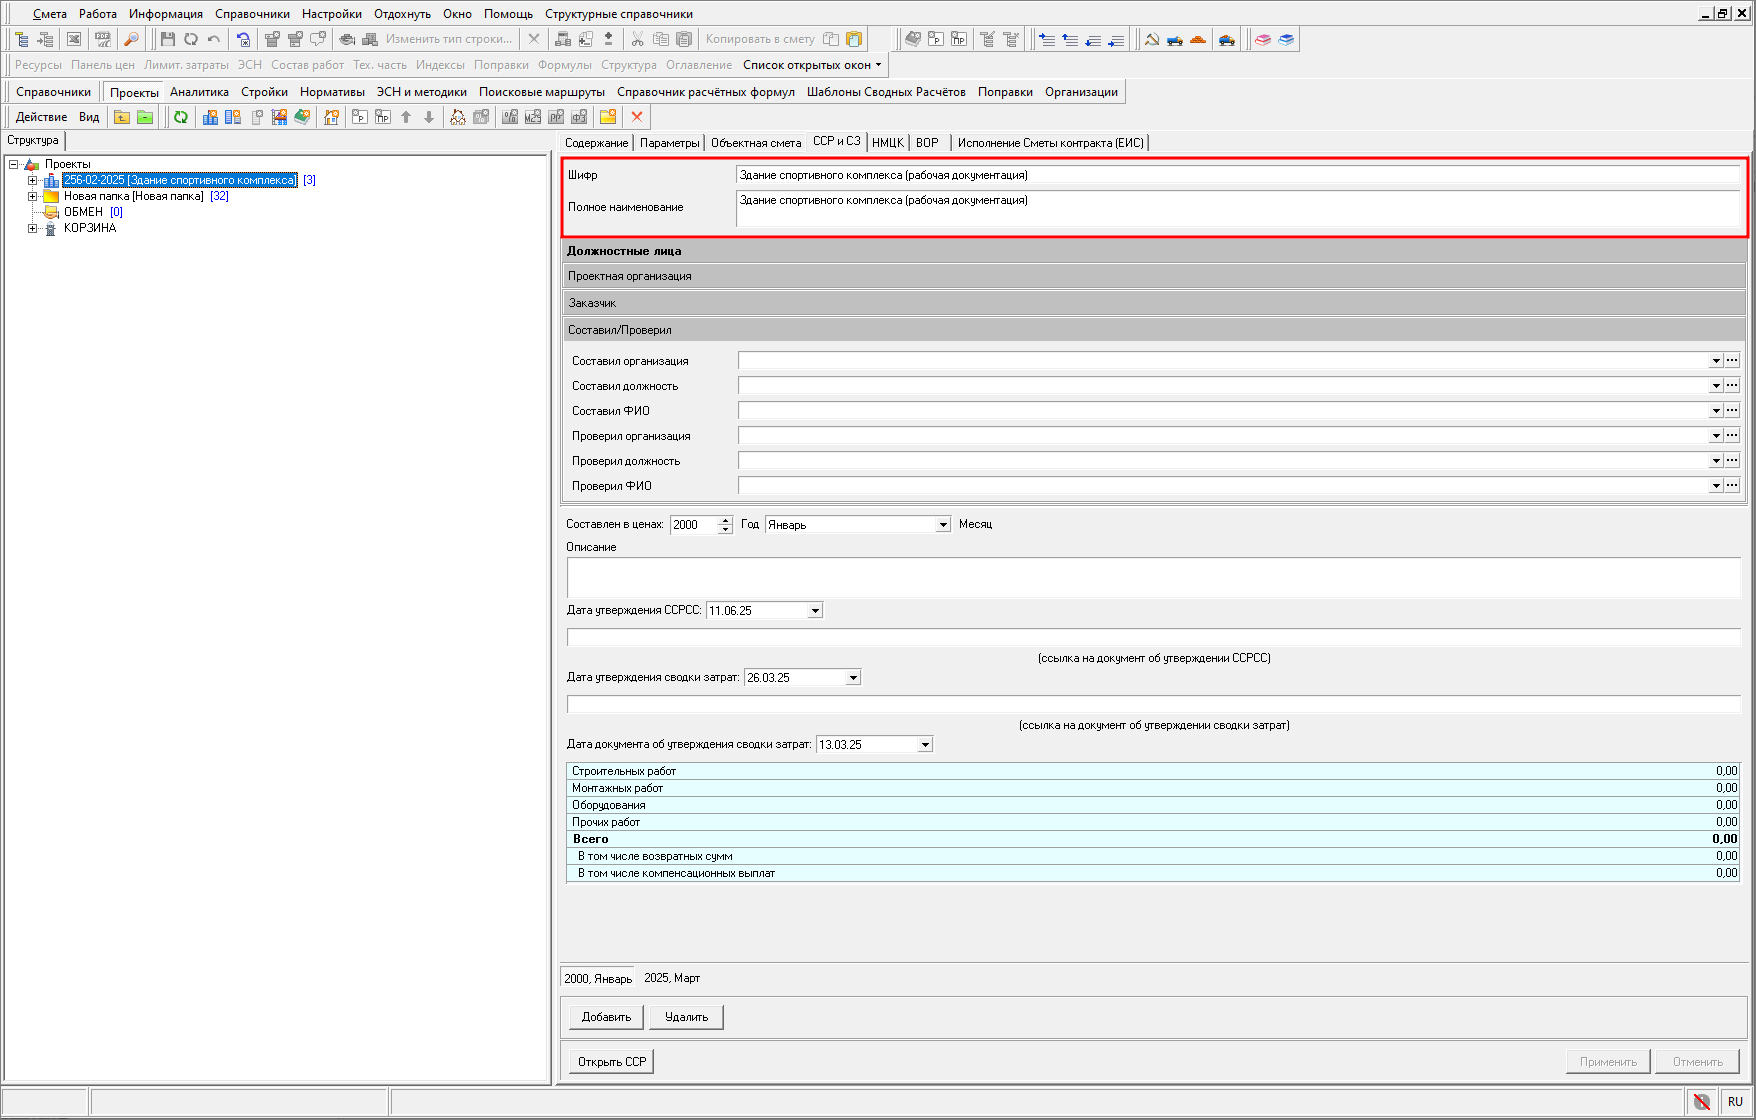Click the refresh arrows icon beside save

pyautogui.click(x=190, y=39)
